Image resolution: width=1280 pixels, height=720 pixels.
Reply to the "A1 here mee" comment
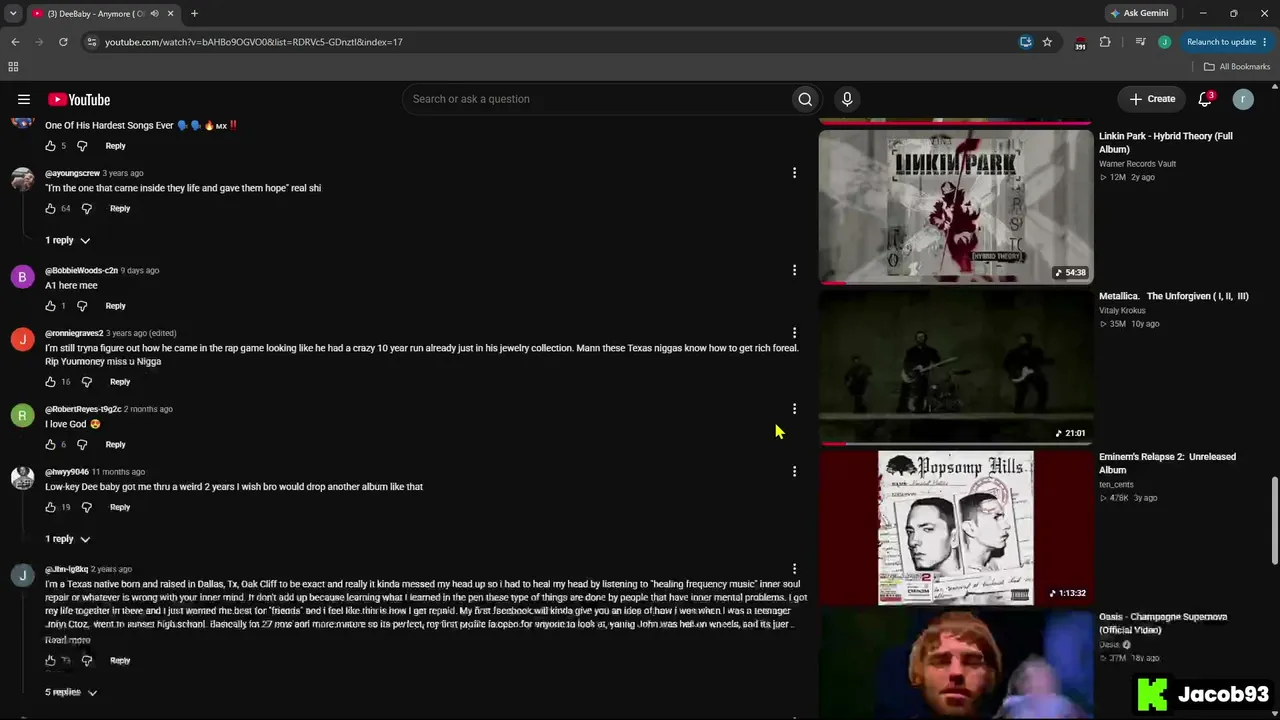point(116,306)
